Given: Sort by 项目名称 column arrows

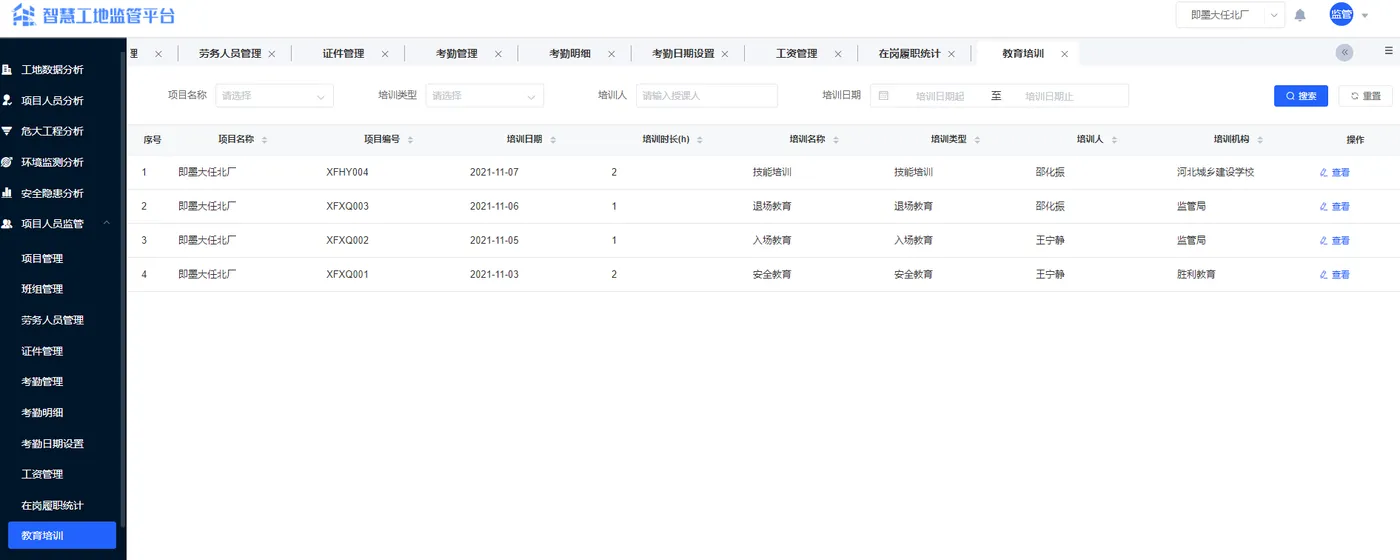Looking at the screenshot, I should coord(264,140).
